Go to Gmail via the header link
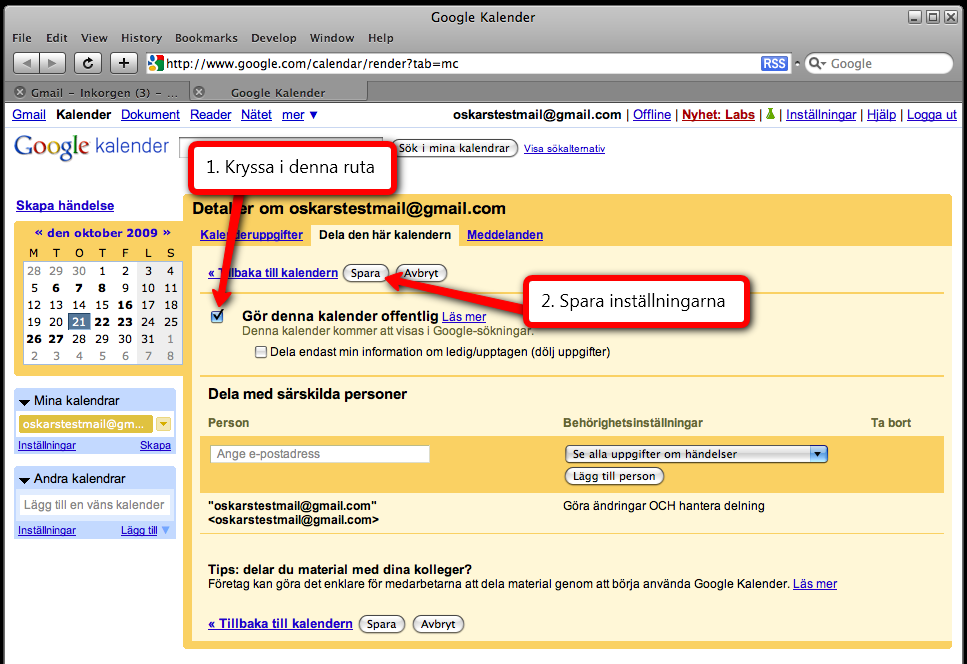The width and height of the screenshot is (967, 664). tap(29, 115)
